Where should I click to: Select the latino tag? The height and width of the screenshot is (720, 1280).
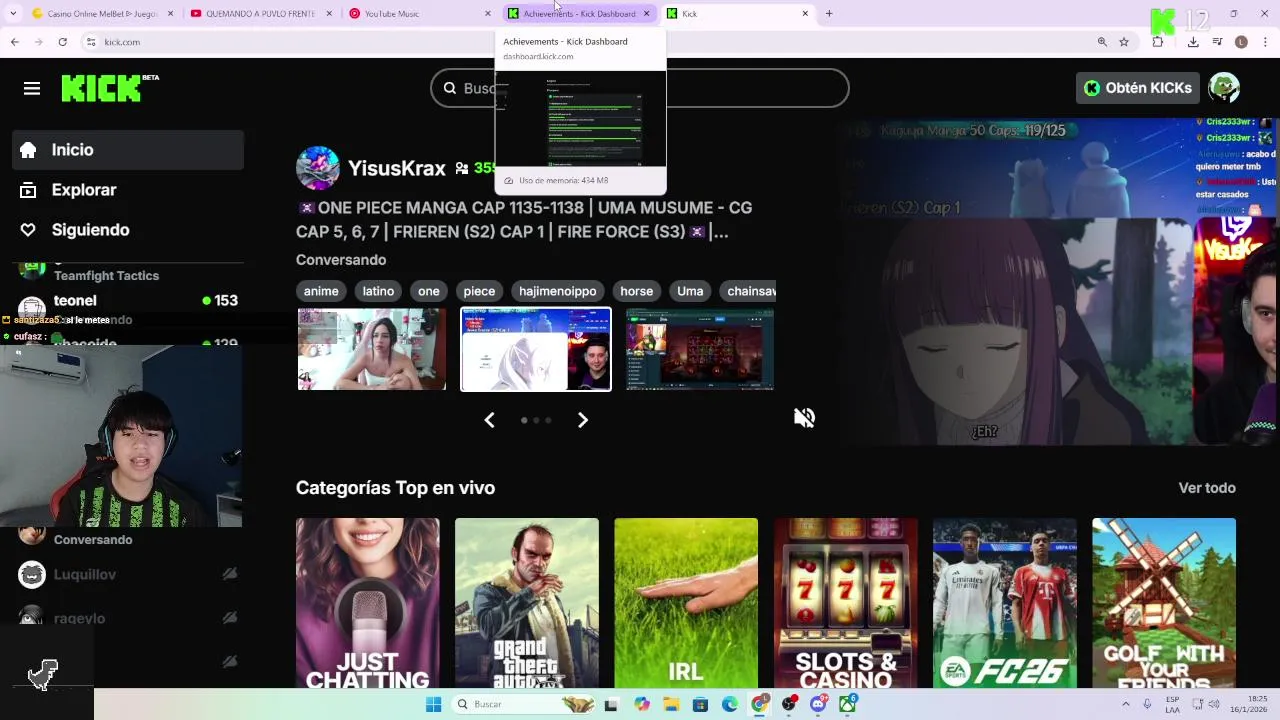click(378, 291)
